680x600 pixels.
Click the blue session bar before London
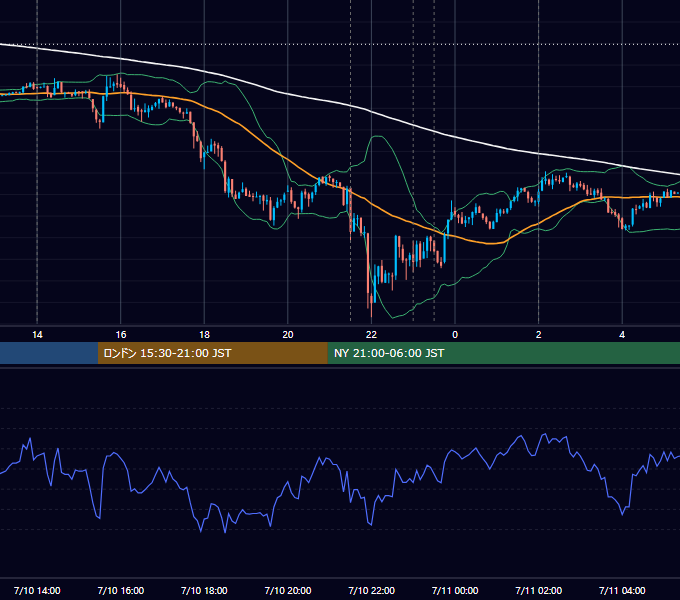click(49, 353)
